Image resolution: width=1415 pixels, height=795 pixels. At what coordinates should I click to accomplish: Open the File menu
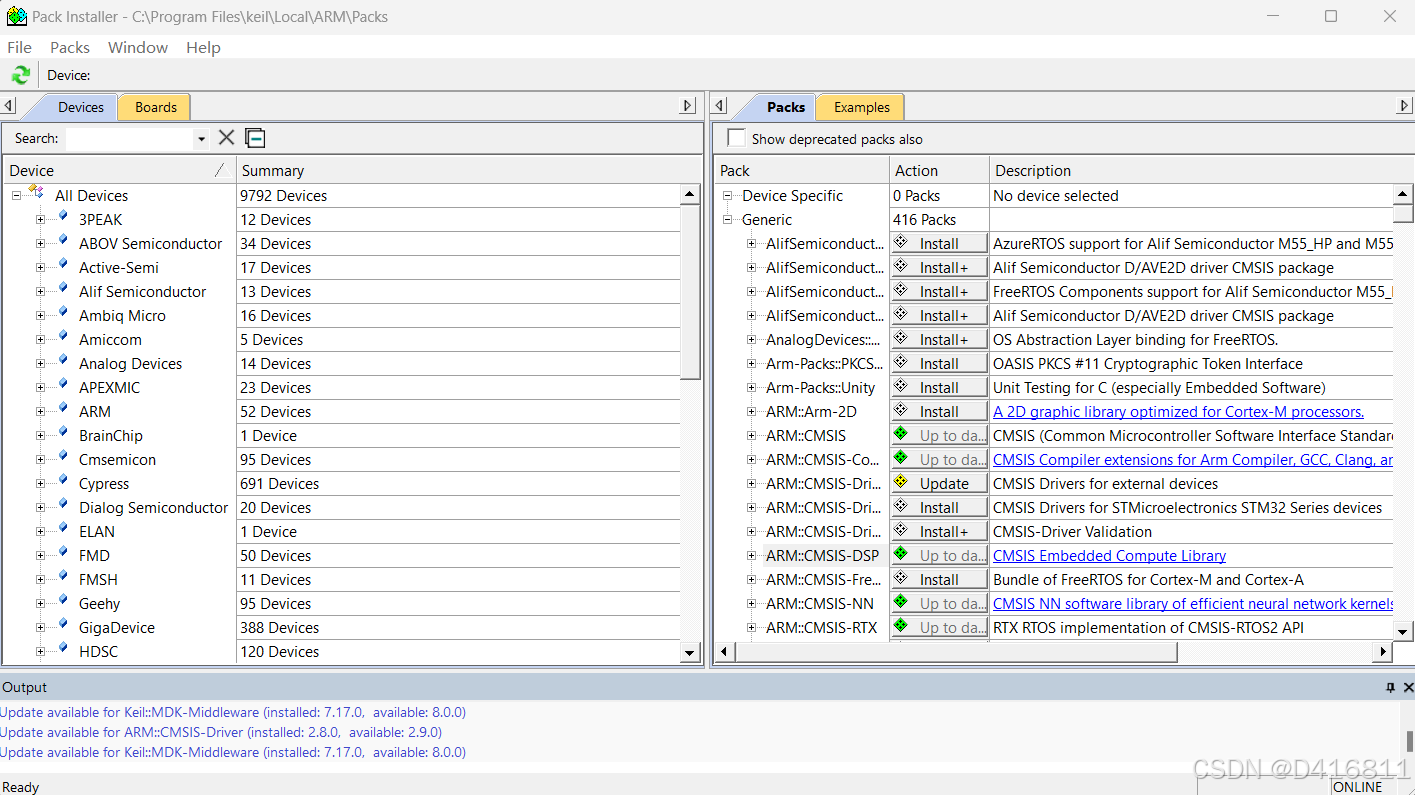[x=19, y=47]
